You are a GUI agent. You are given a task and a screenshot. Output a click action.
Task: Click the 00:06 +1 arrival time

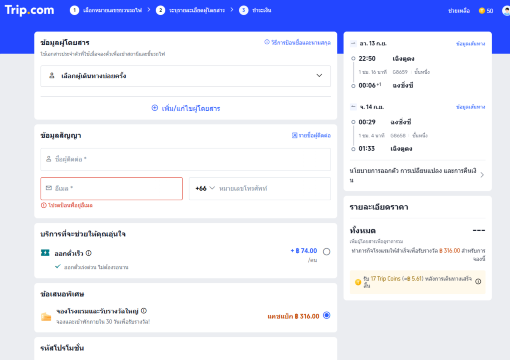pyautogui.click(x=370, y=85)
